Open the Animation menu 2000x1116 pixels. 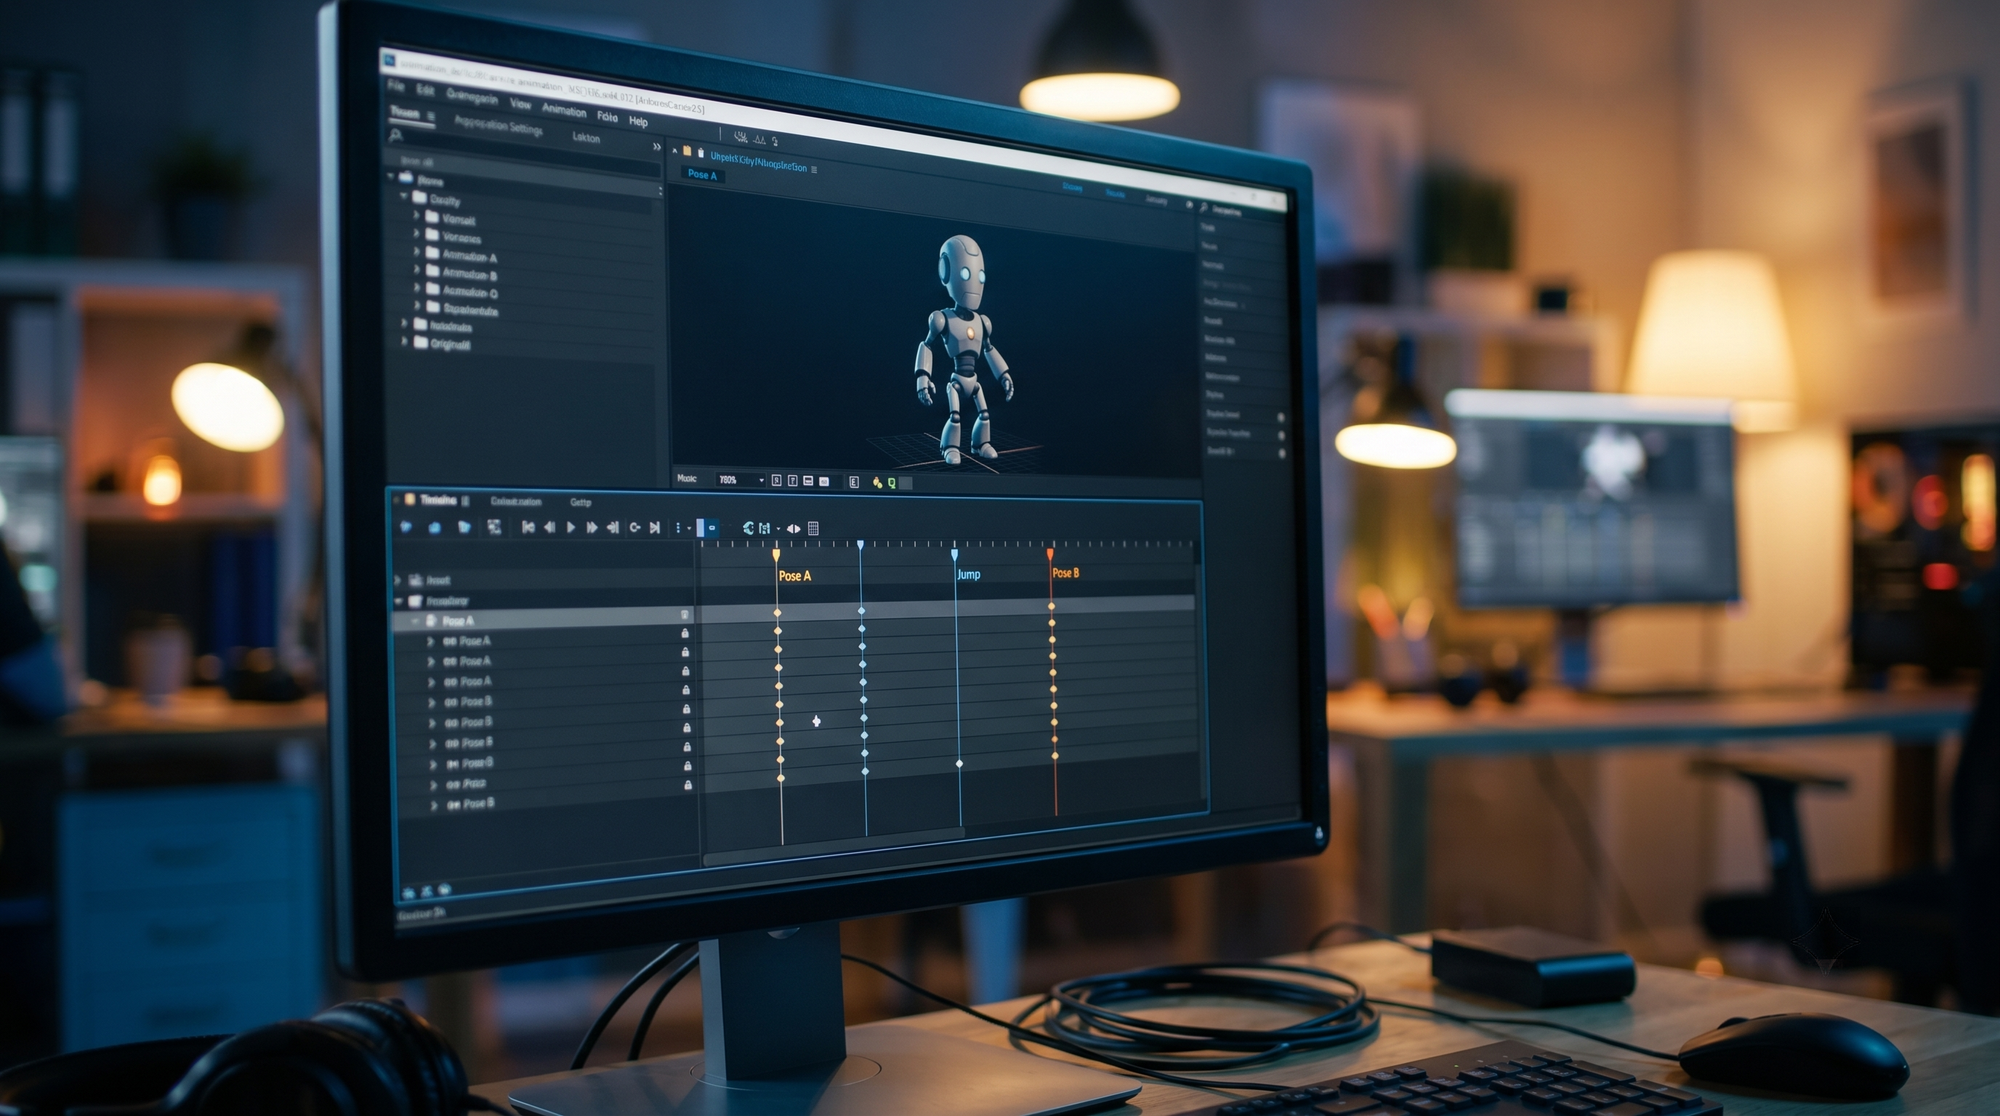[x=564, y=110]
